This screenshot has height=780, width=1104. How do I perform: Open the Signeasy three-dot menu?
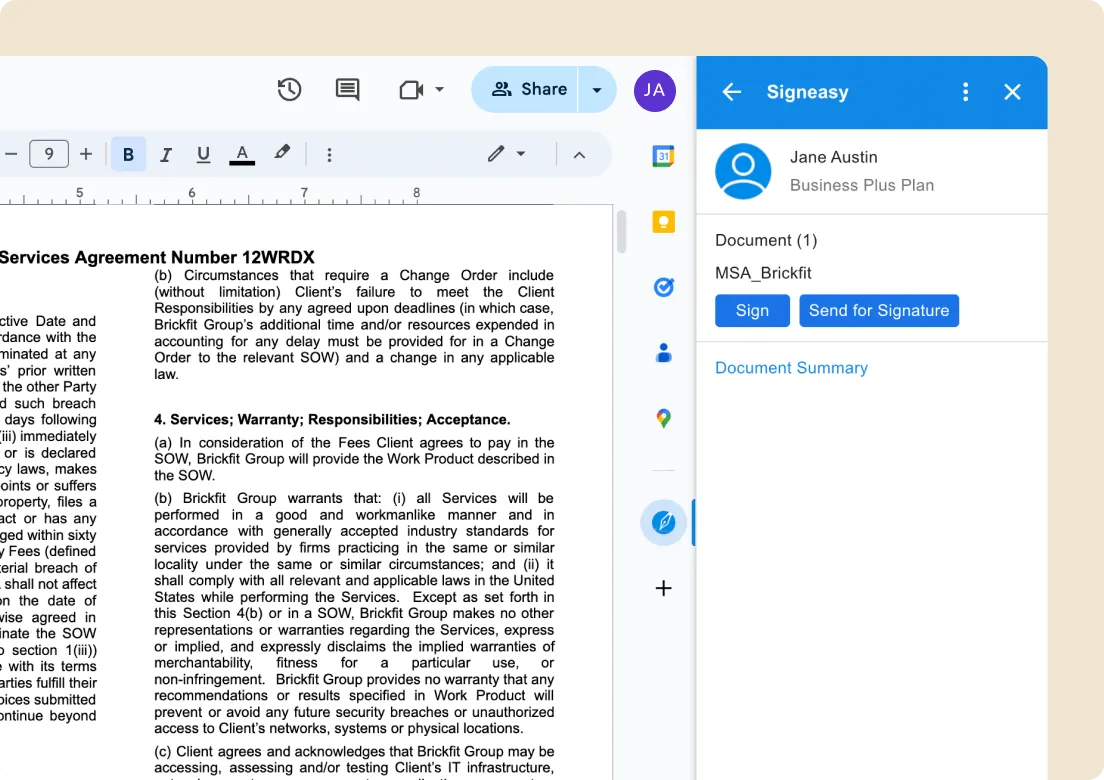[965, 91]
